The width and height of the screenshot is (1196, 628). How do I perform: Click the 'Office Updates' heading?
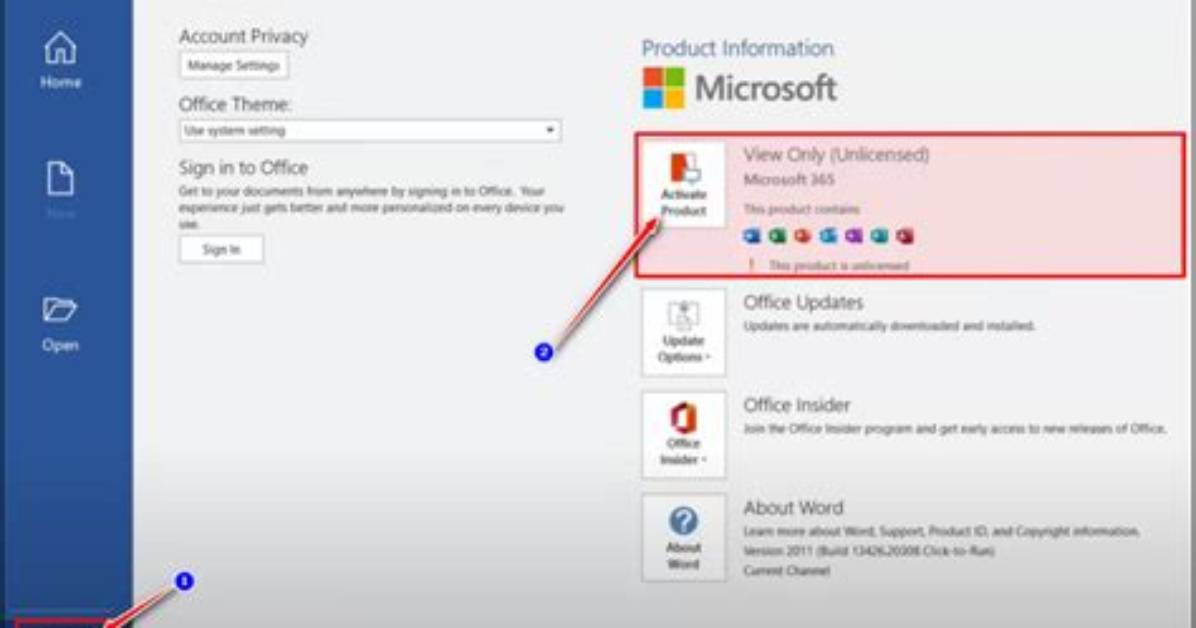(x=803, y=303)
